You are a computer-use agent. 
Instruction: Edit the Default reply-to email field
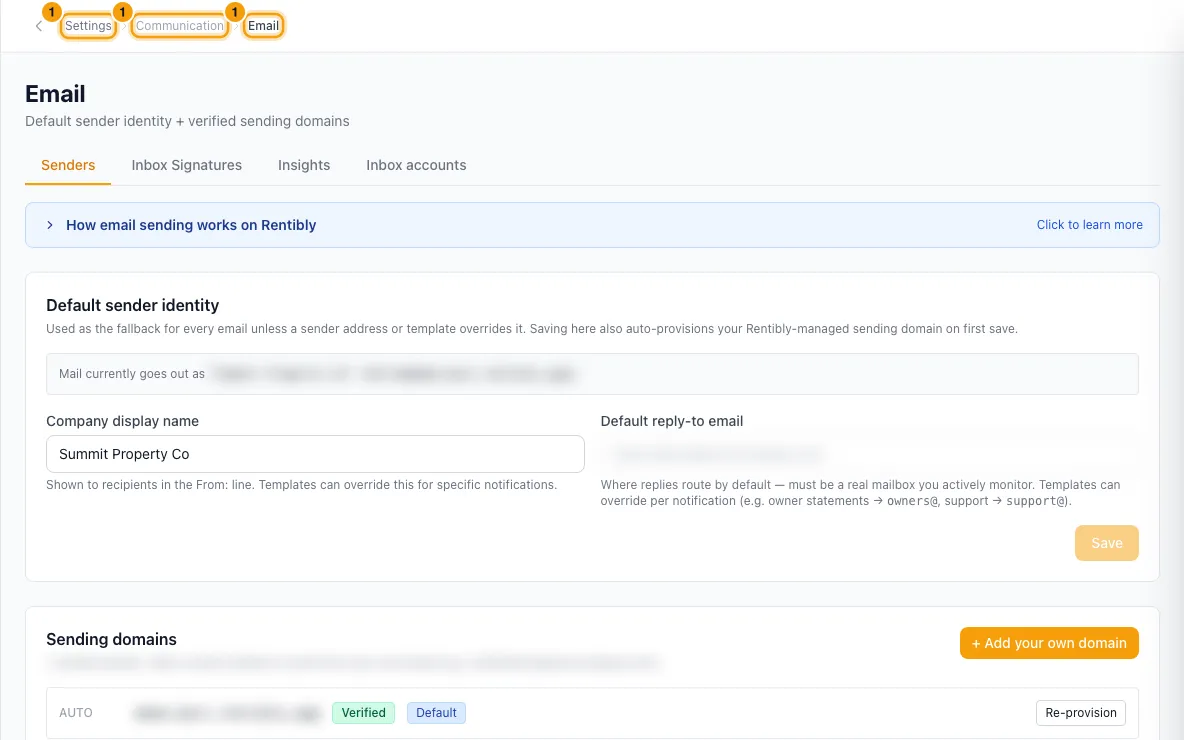pyautogui.click(x=869, y=454)
